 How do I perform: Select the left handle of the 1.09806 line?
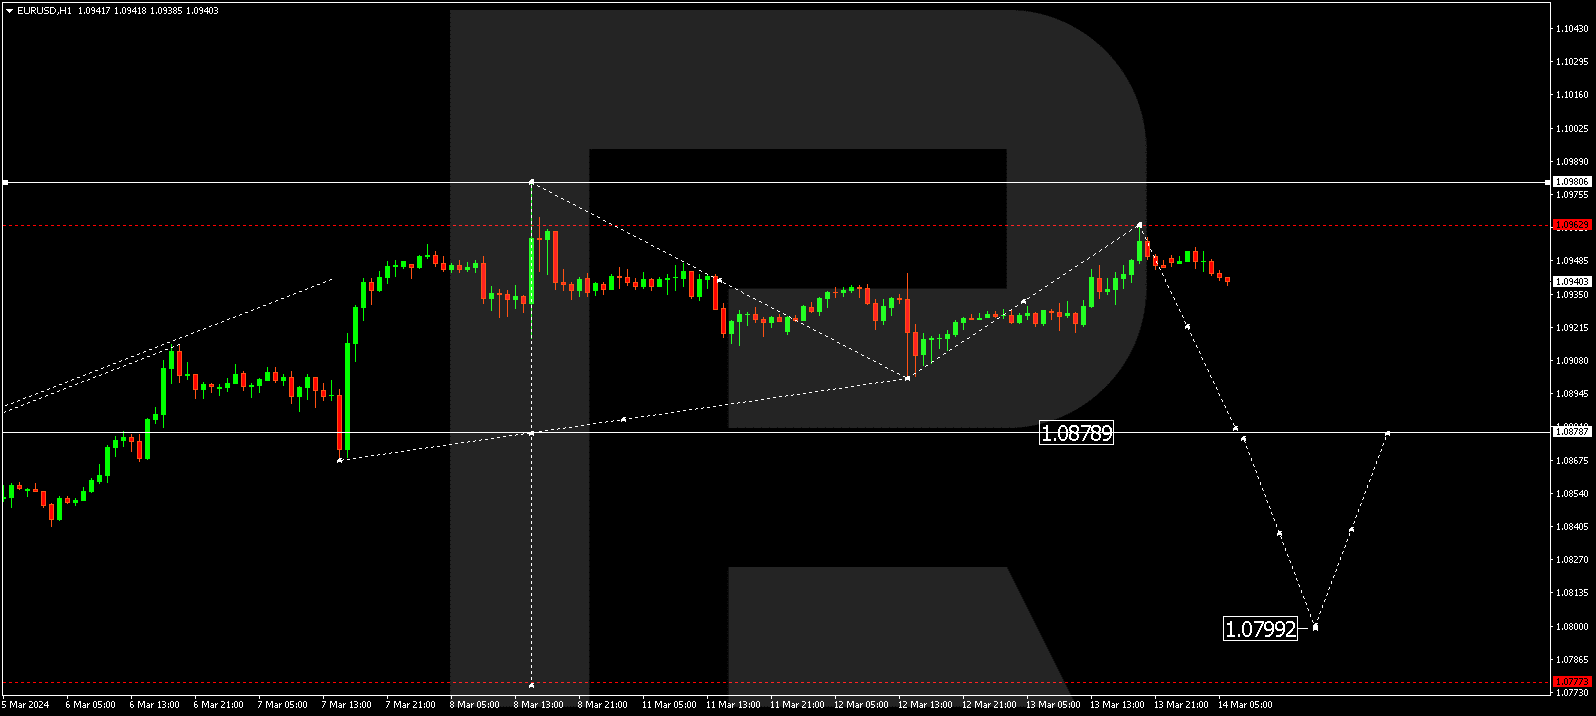[x=6, y=183]
